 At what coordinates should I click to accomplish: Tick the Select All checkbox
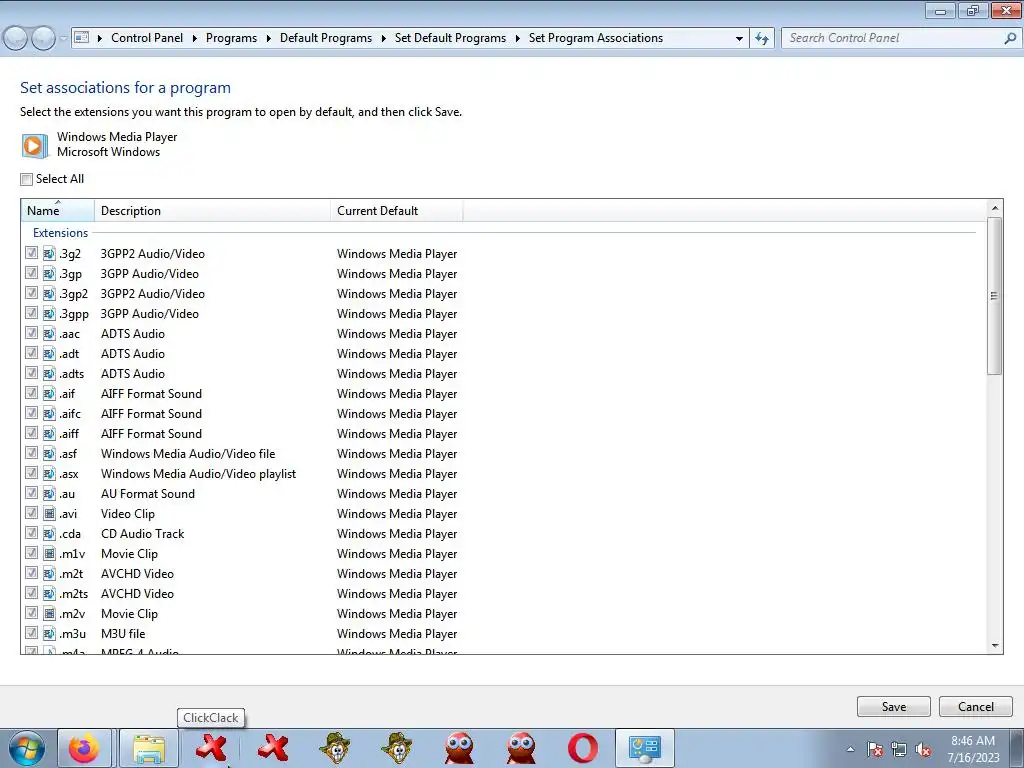[27, 179]
